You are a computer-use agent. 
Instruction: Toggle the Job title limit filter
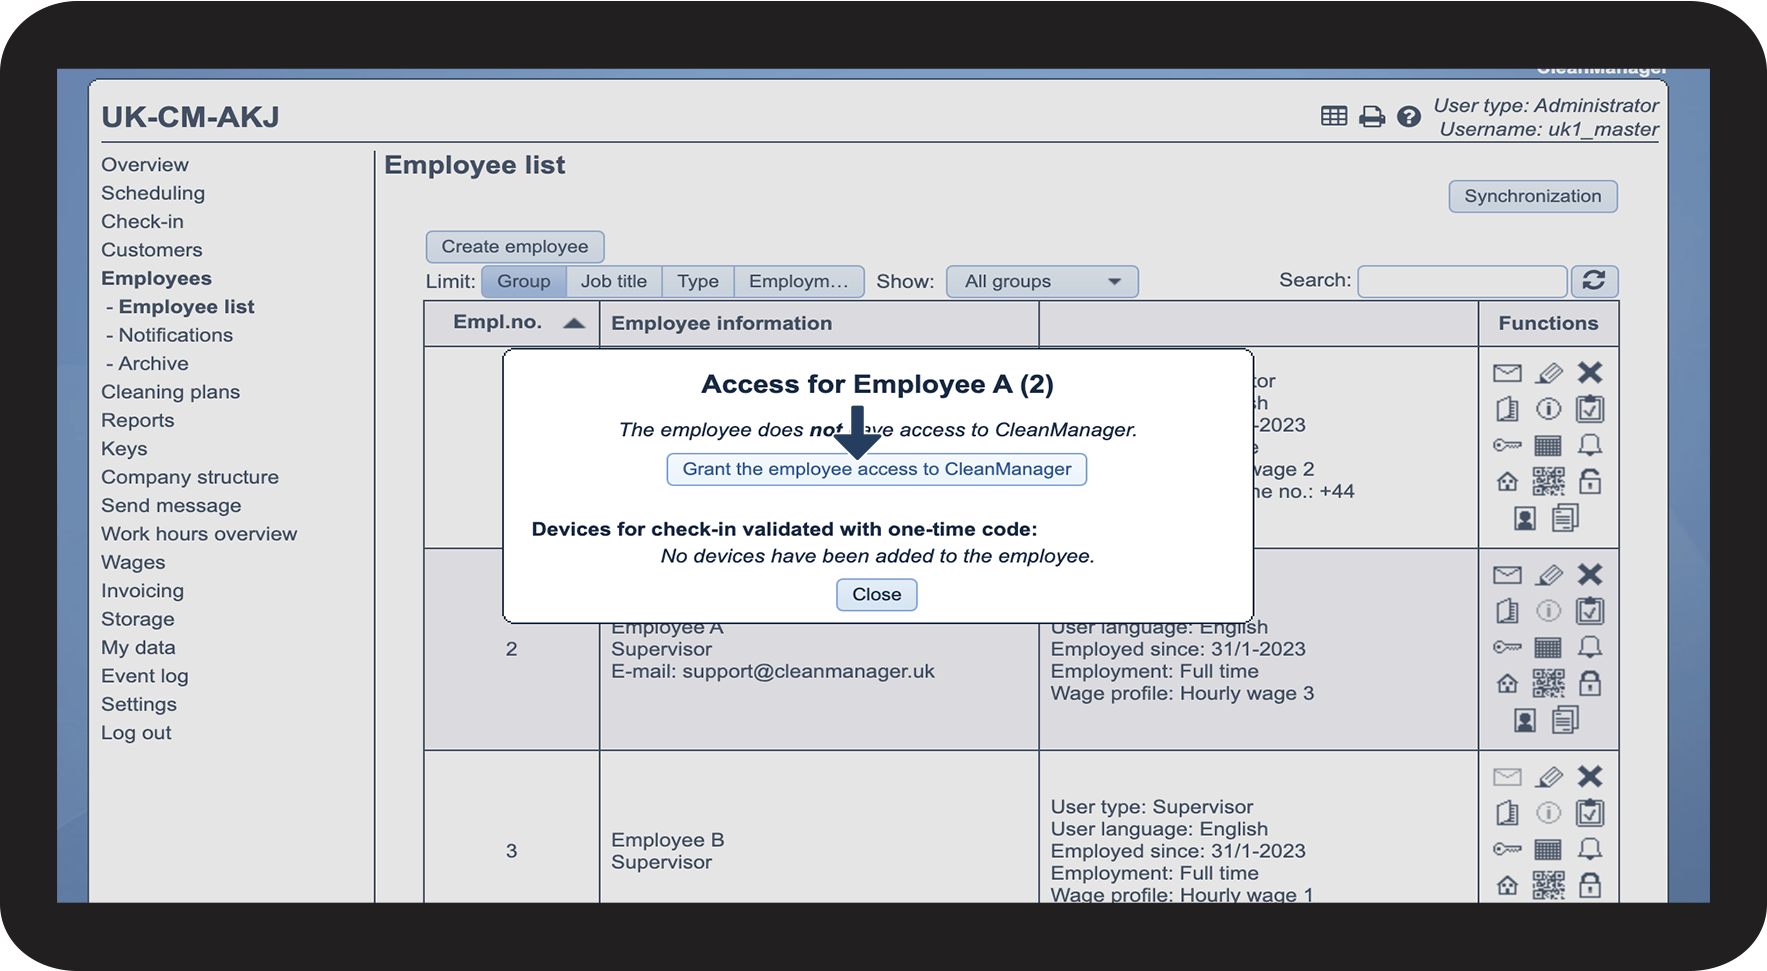[614, 281]
